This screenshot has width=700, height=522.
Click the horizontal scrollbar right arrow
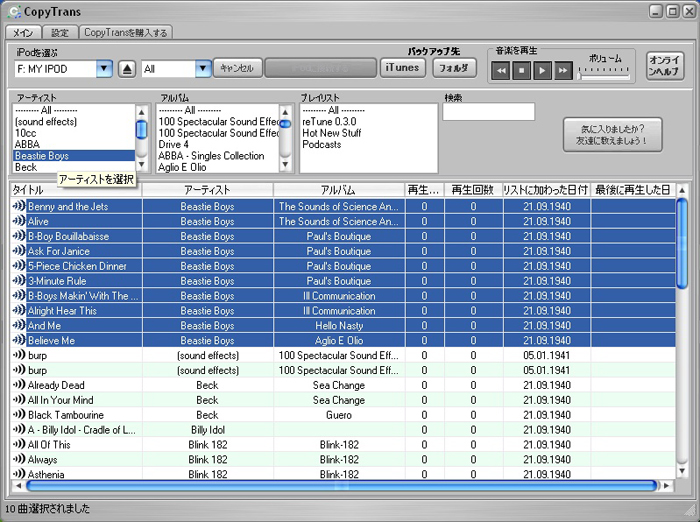[x=667, y=485]
